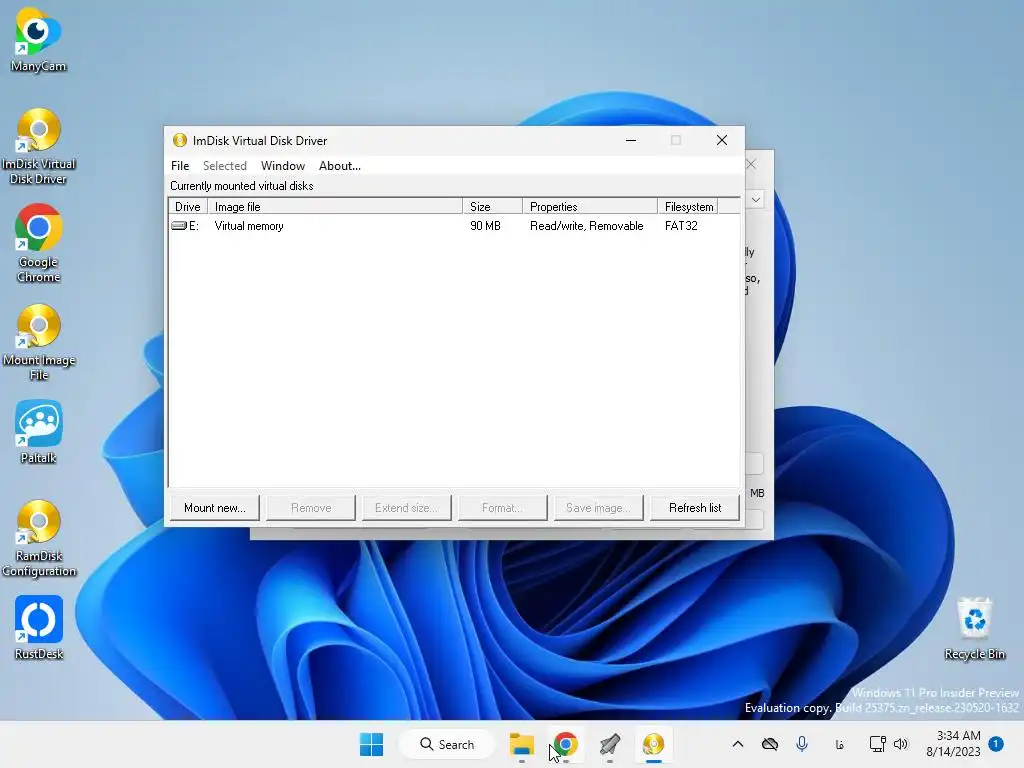Open File Explorer from the taskbar
1024x768 pixels.
522,744
